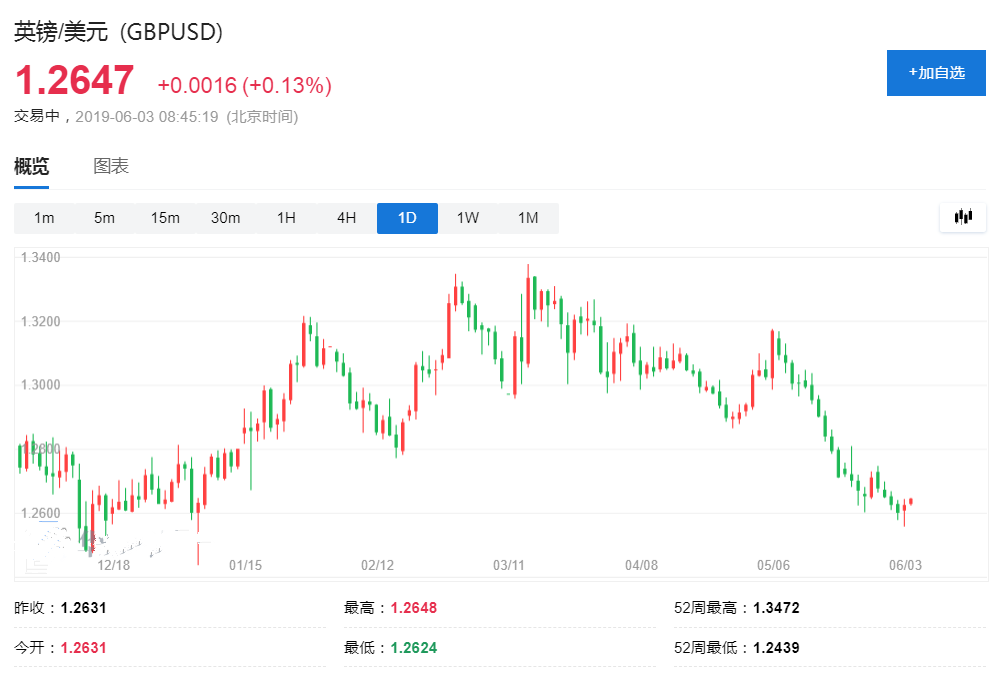Add GBPUSD to watchlist with +加自选
The width and height of the screenshot is (1005, 677).
click(936, 73)
